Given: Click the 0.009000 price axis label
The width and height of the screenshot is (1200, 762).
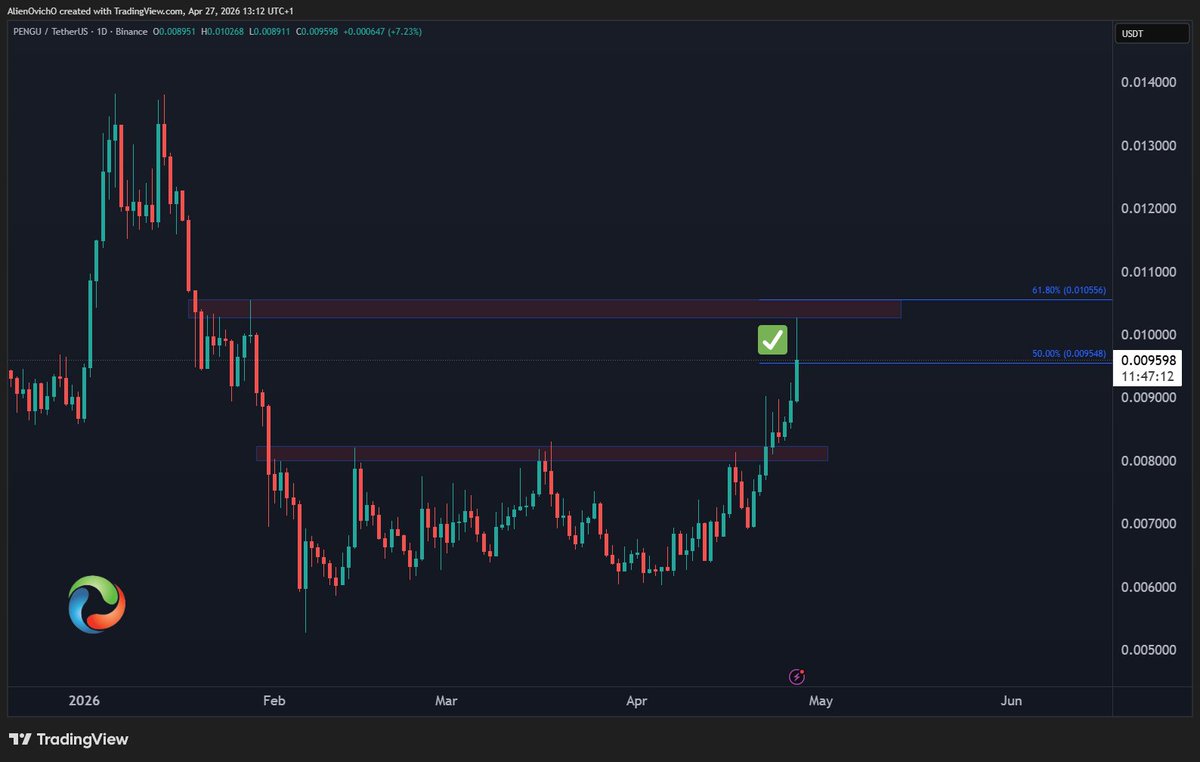Looking at the screenshot, I should [x=1149, y=397].
